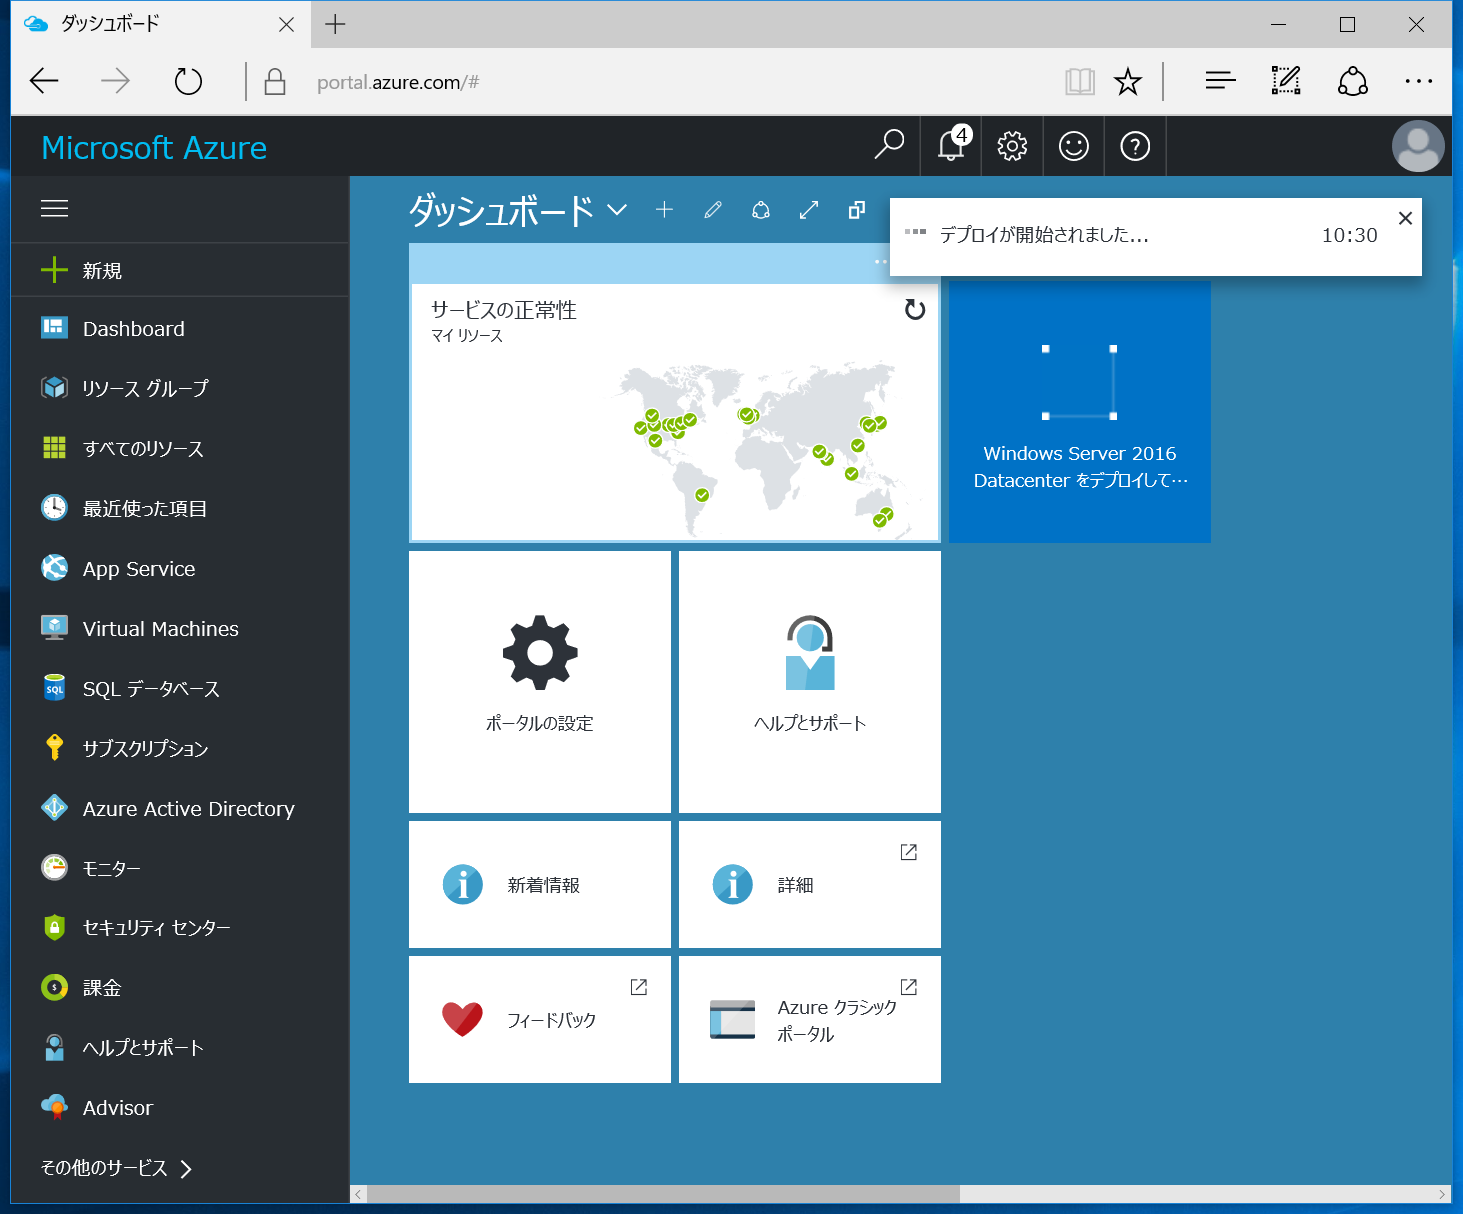
Task: Click external link icon on フィードバック tile
Action: click(639, 987)
